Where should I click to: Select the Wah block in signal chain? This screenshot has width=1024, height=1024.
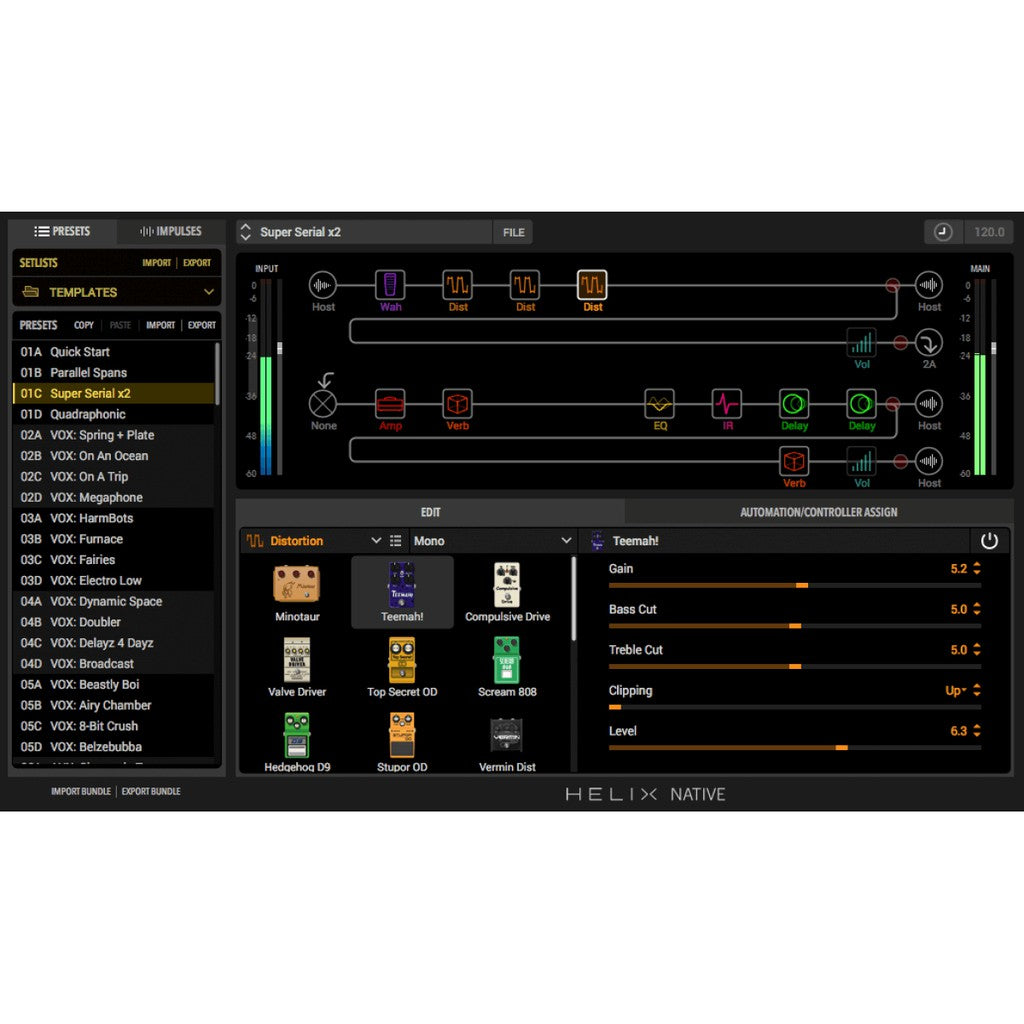coord(390,283)
